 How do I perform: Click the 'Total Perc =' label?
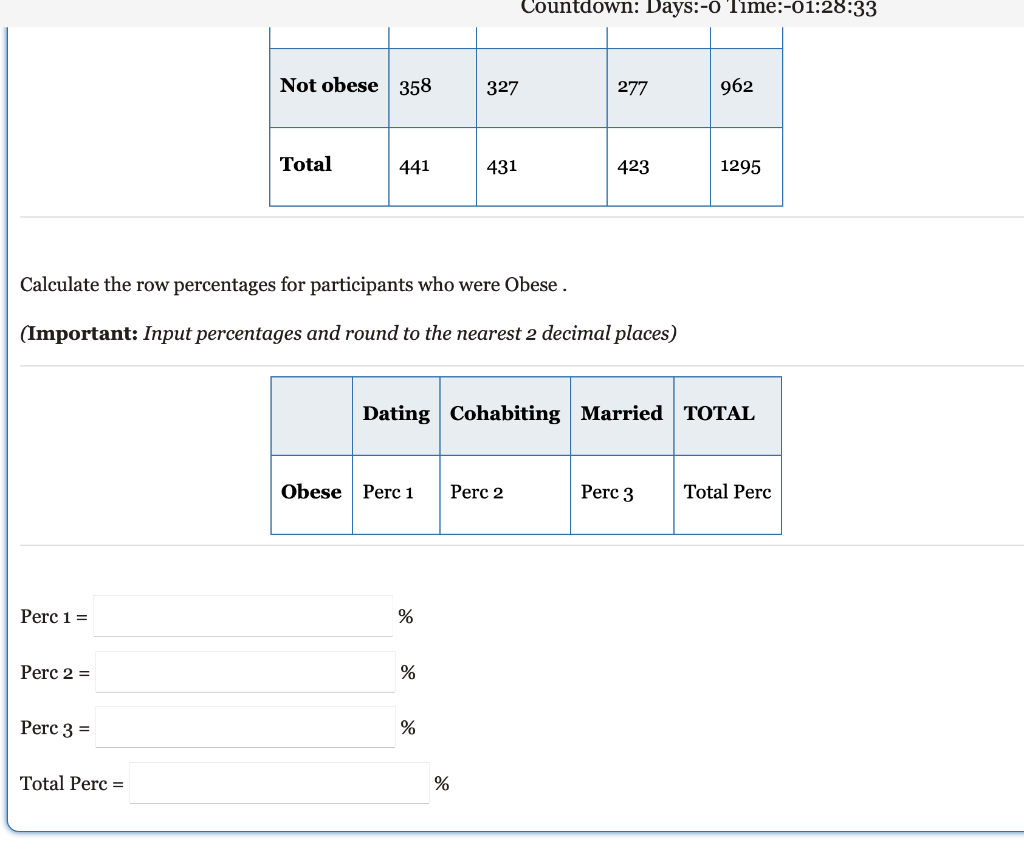72,784
